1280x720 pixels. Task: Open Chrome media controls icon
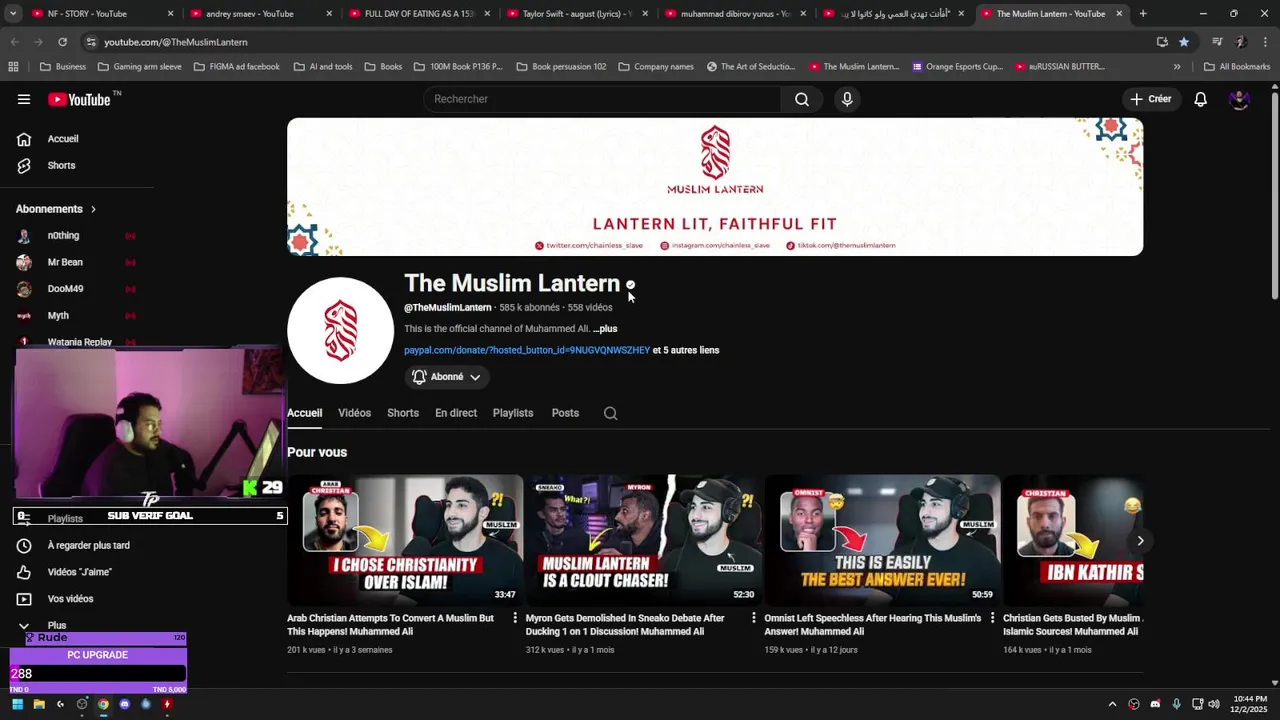tap(1217, 42)
